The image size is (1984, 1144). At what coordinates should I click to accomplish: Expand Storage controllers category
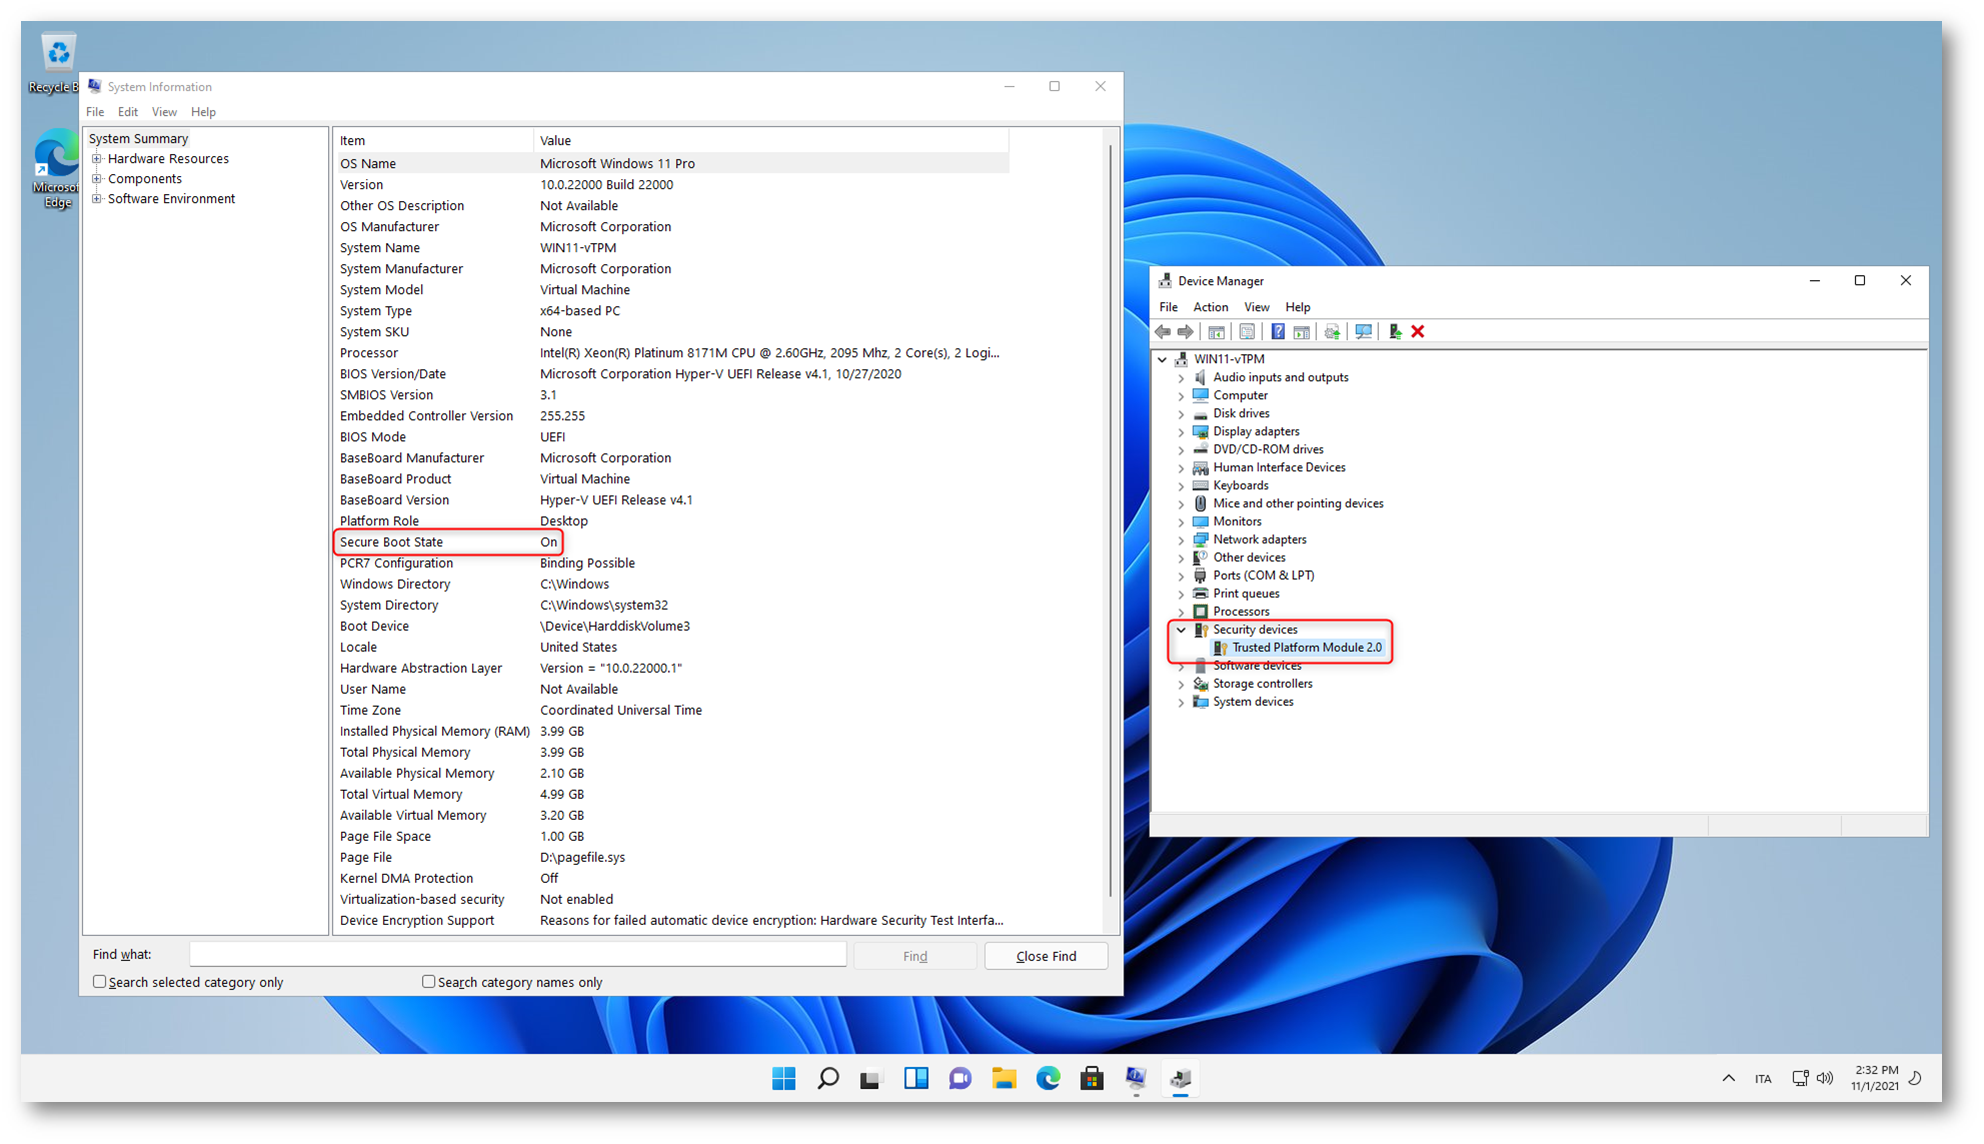pos(1181,684)
